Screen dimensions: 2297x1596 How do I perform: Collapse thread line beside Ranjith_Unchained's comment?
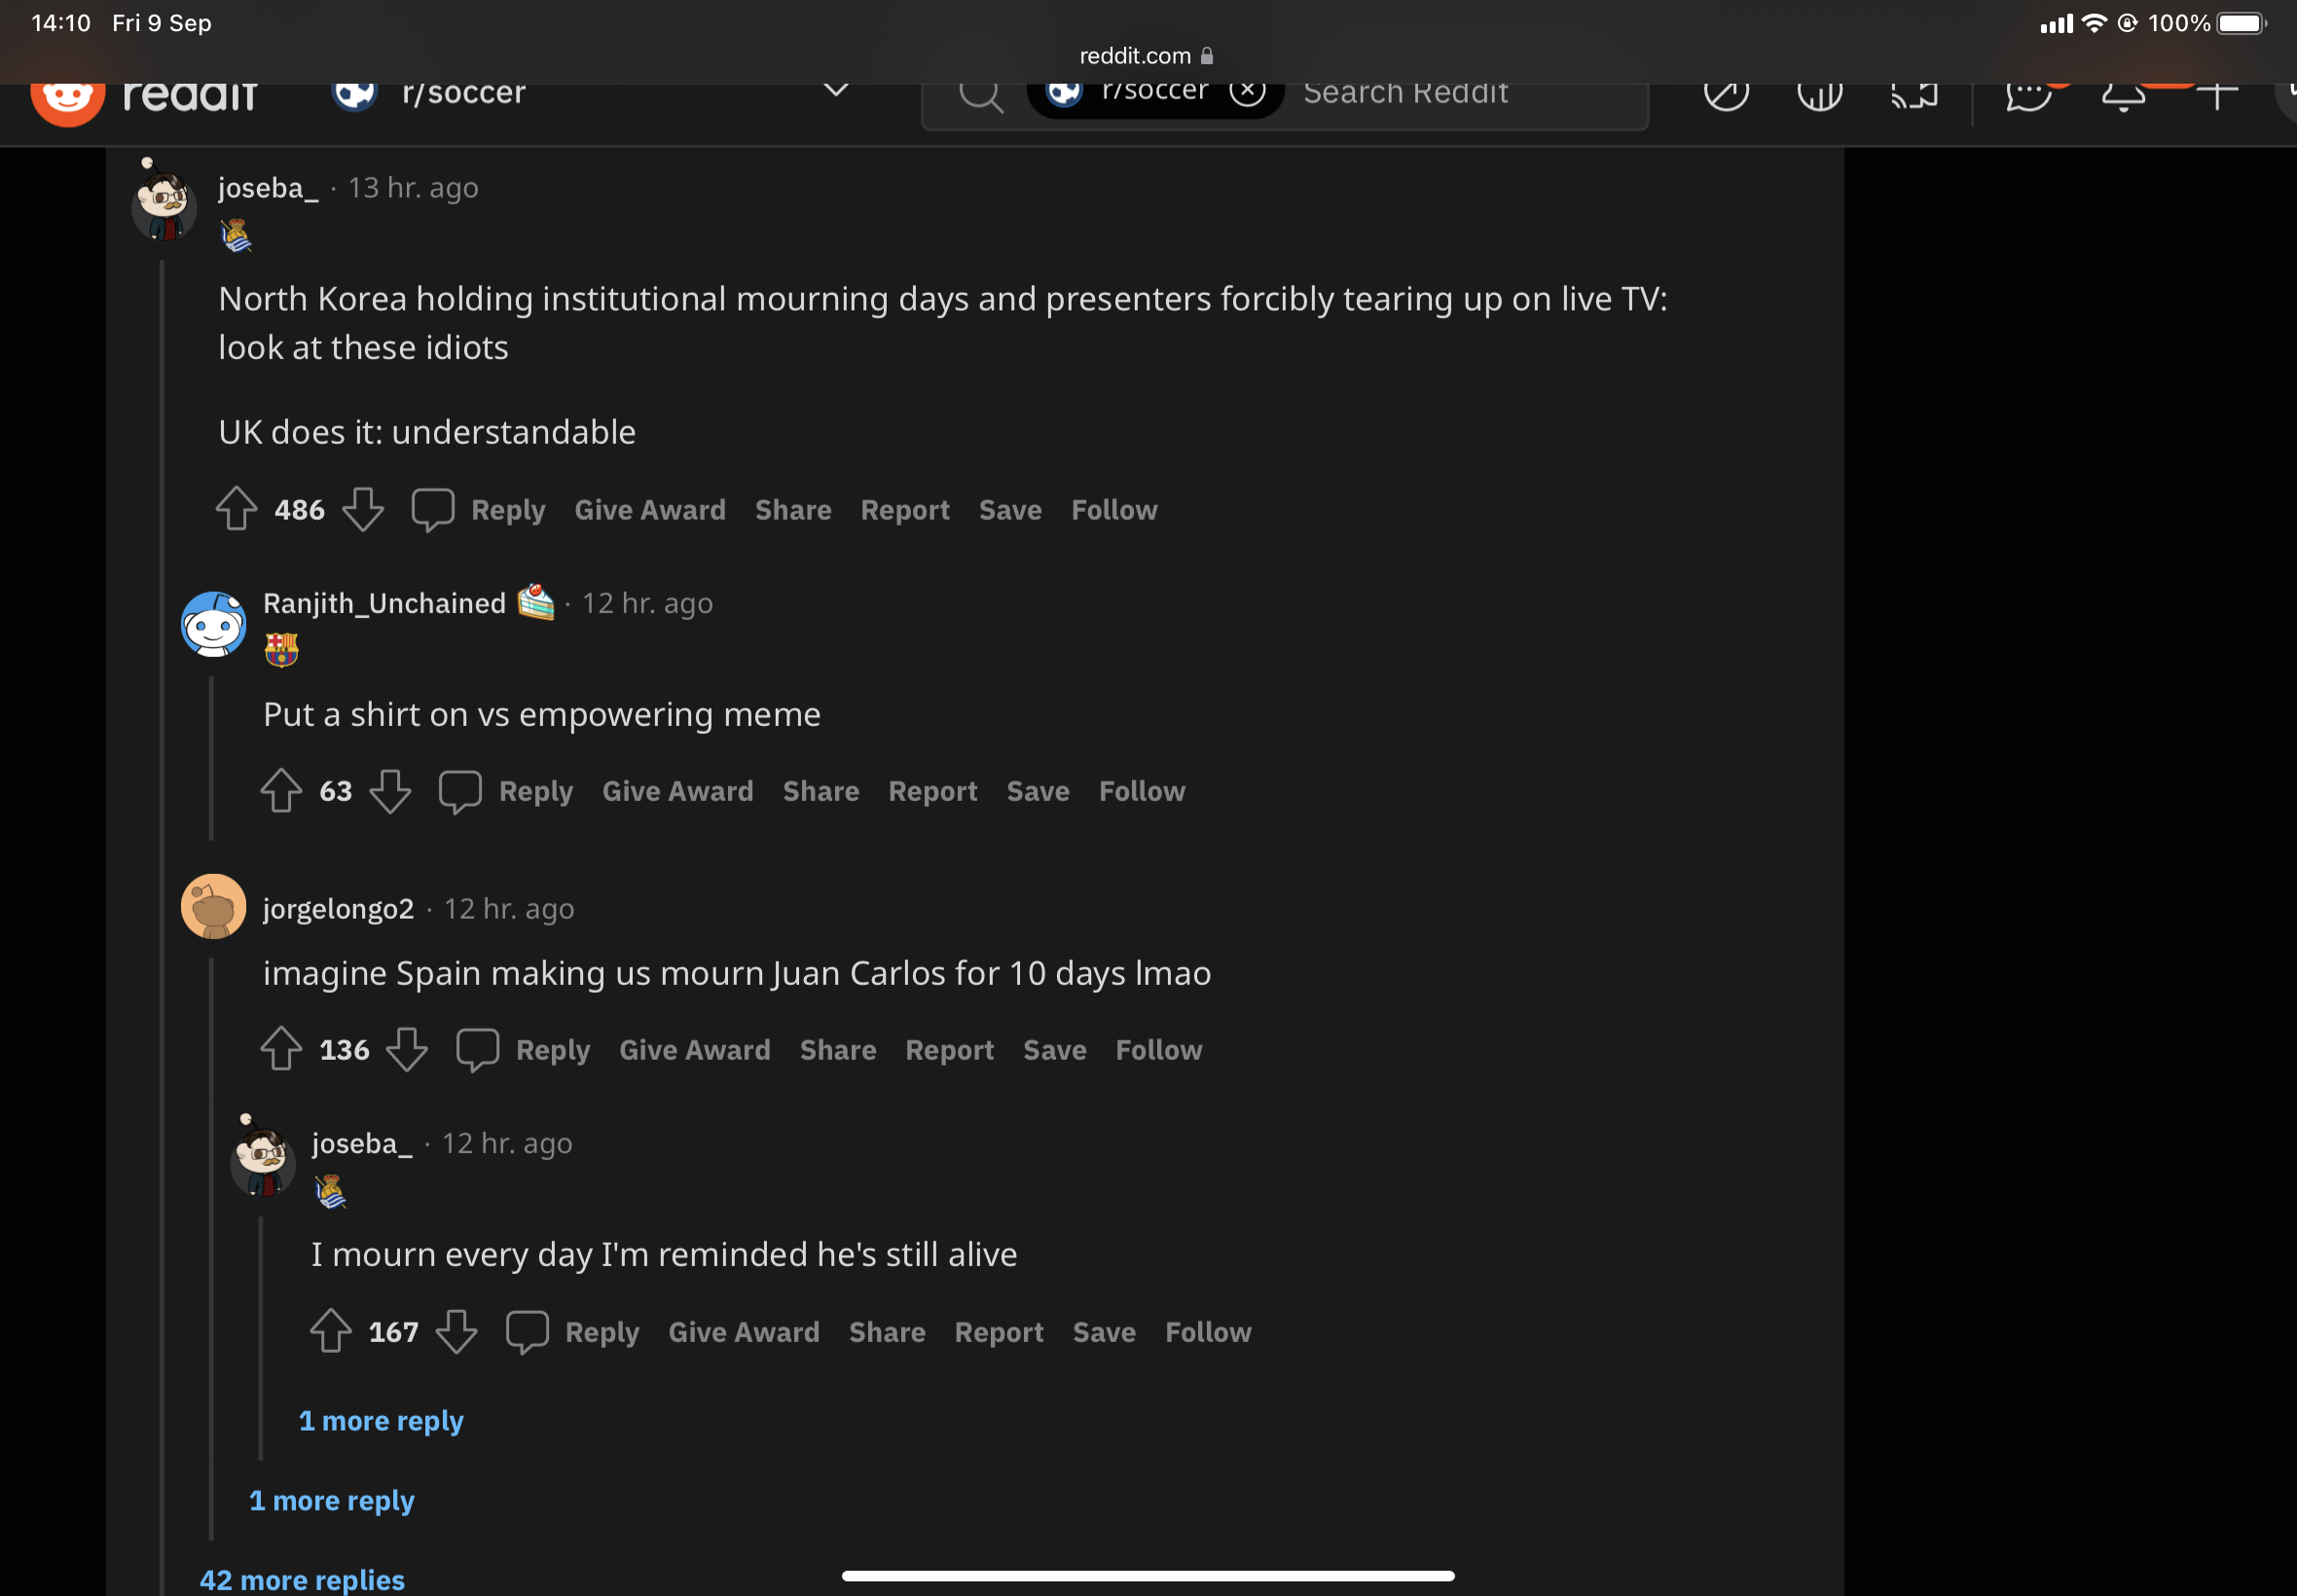click(211, 758)
